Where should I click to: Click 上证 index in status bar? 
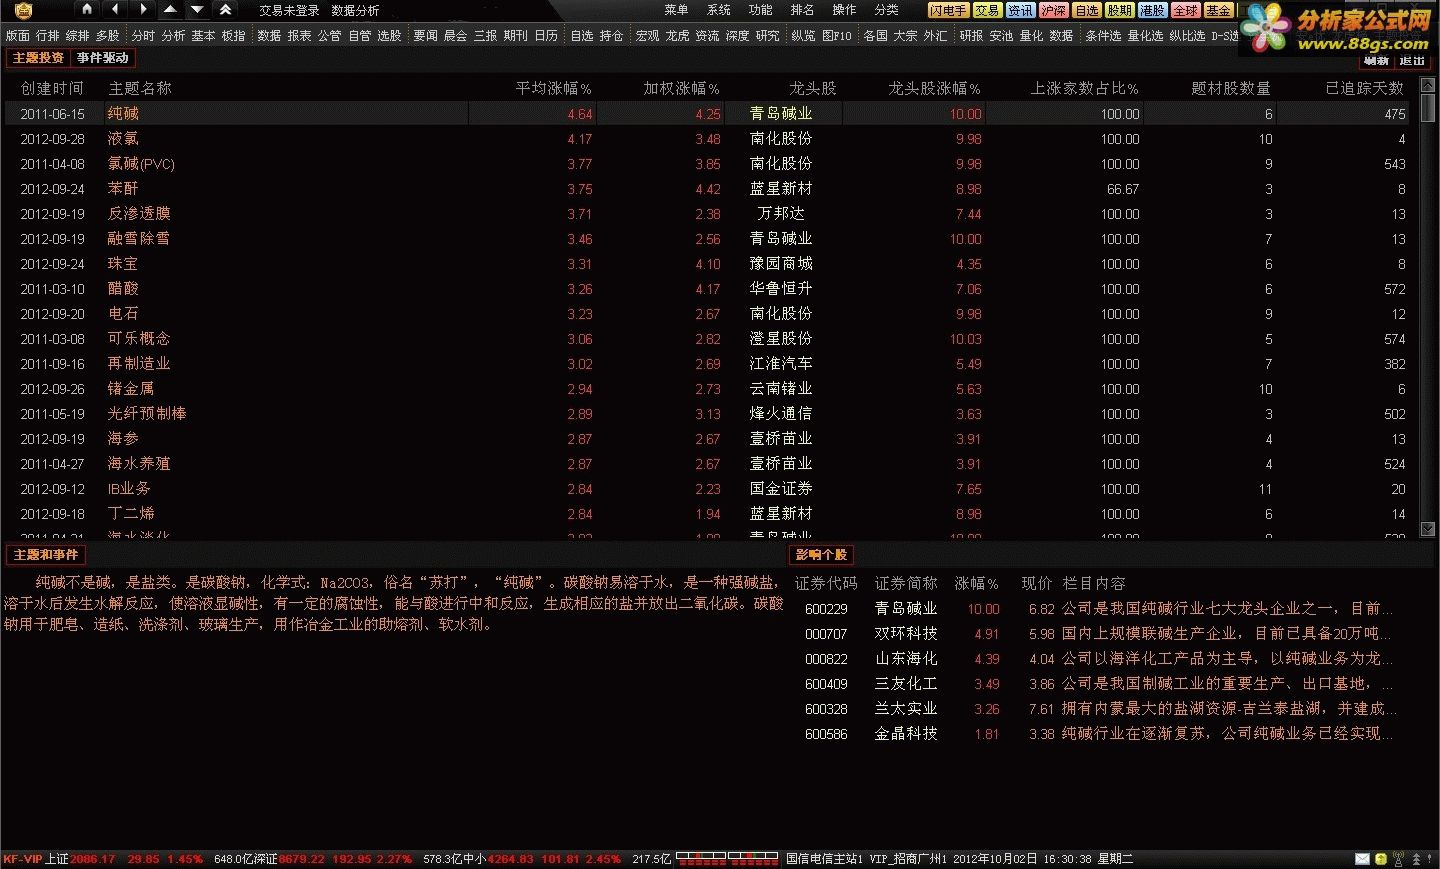pos(58,859)
